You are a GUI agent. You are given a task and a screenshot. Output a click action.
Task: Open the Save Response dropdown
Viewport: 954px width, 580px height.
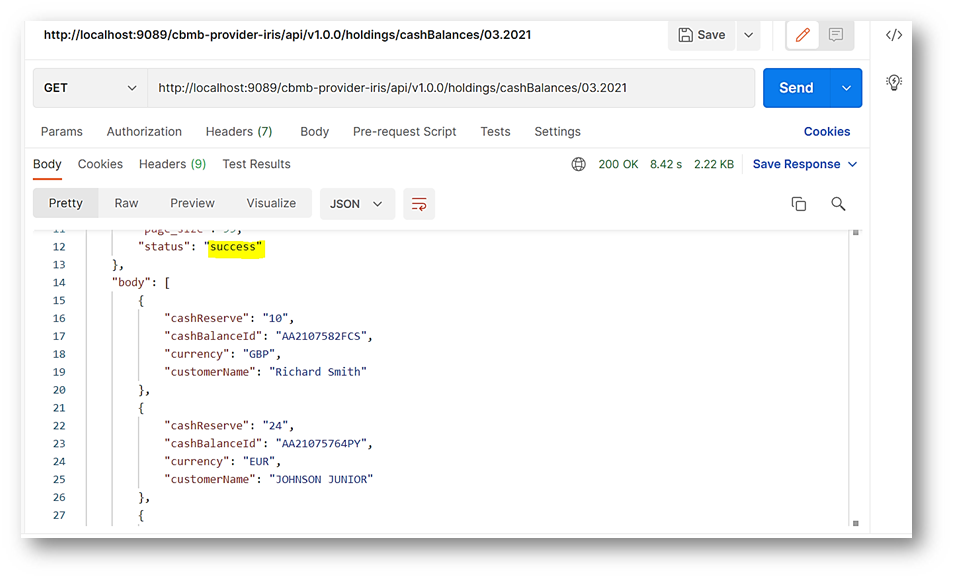pyautogui.click(x=805, y=164)
